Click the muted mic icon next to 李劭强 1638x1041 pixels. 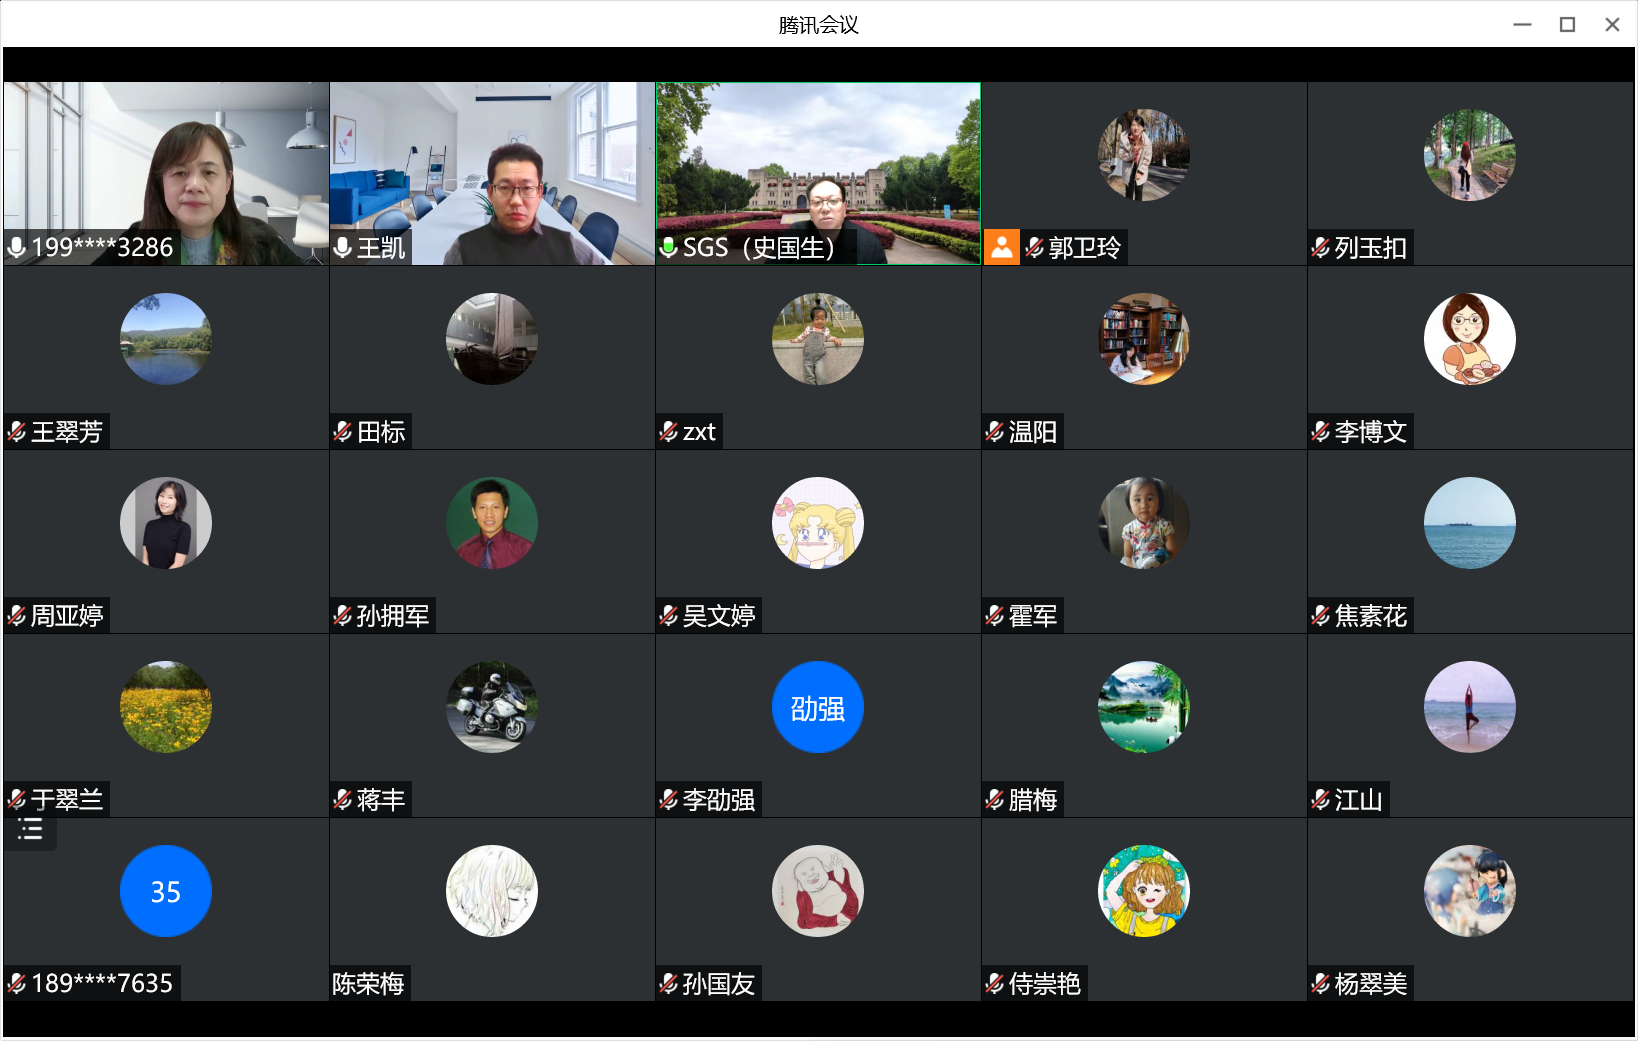(x=669, y=799)
